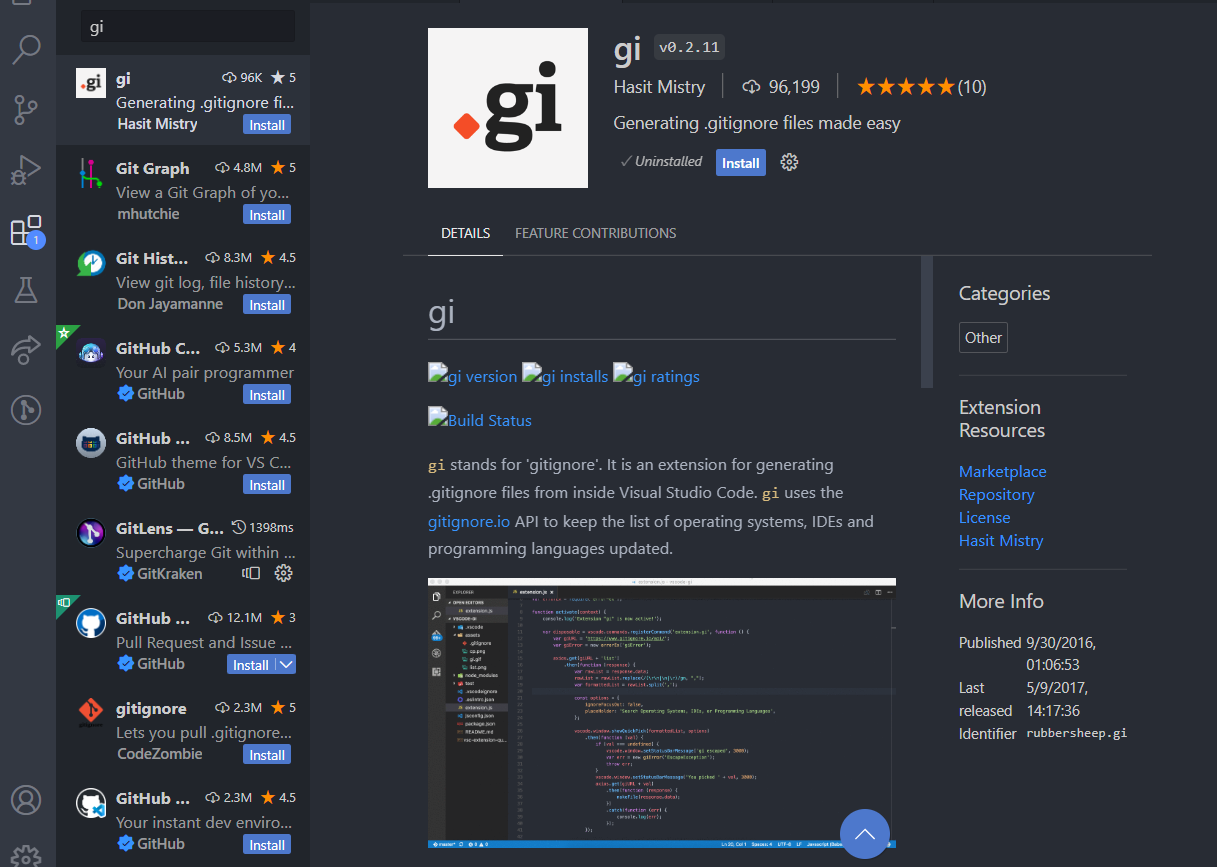Click the GitLens extension icon in list
The width and height of the screenshot is (1217, 867).
point(91,534)
